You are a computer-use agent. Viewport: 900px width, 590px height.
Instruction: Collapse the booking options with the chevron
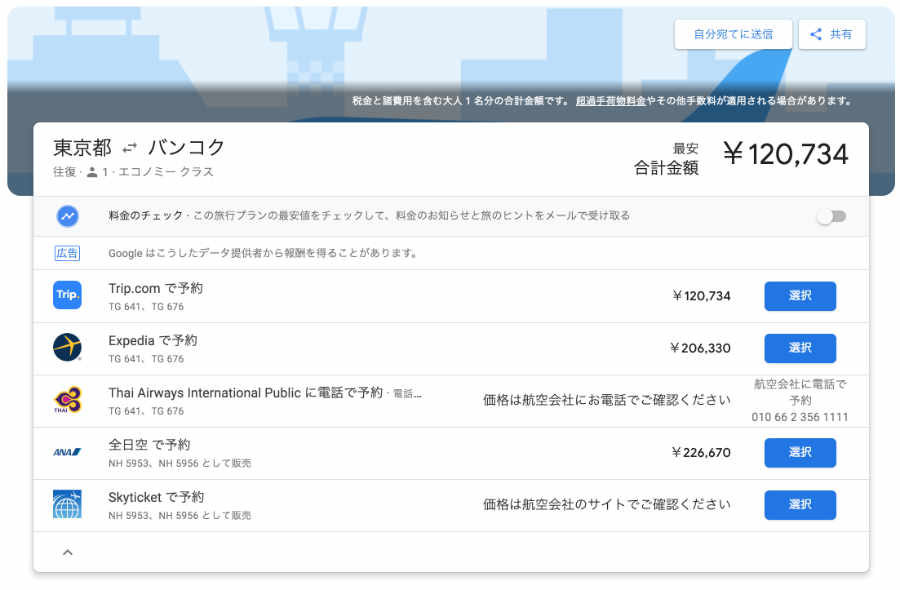[x=68, y=552]
